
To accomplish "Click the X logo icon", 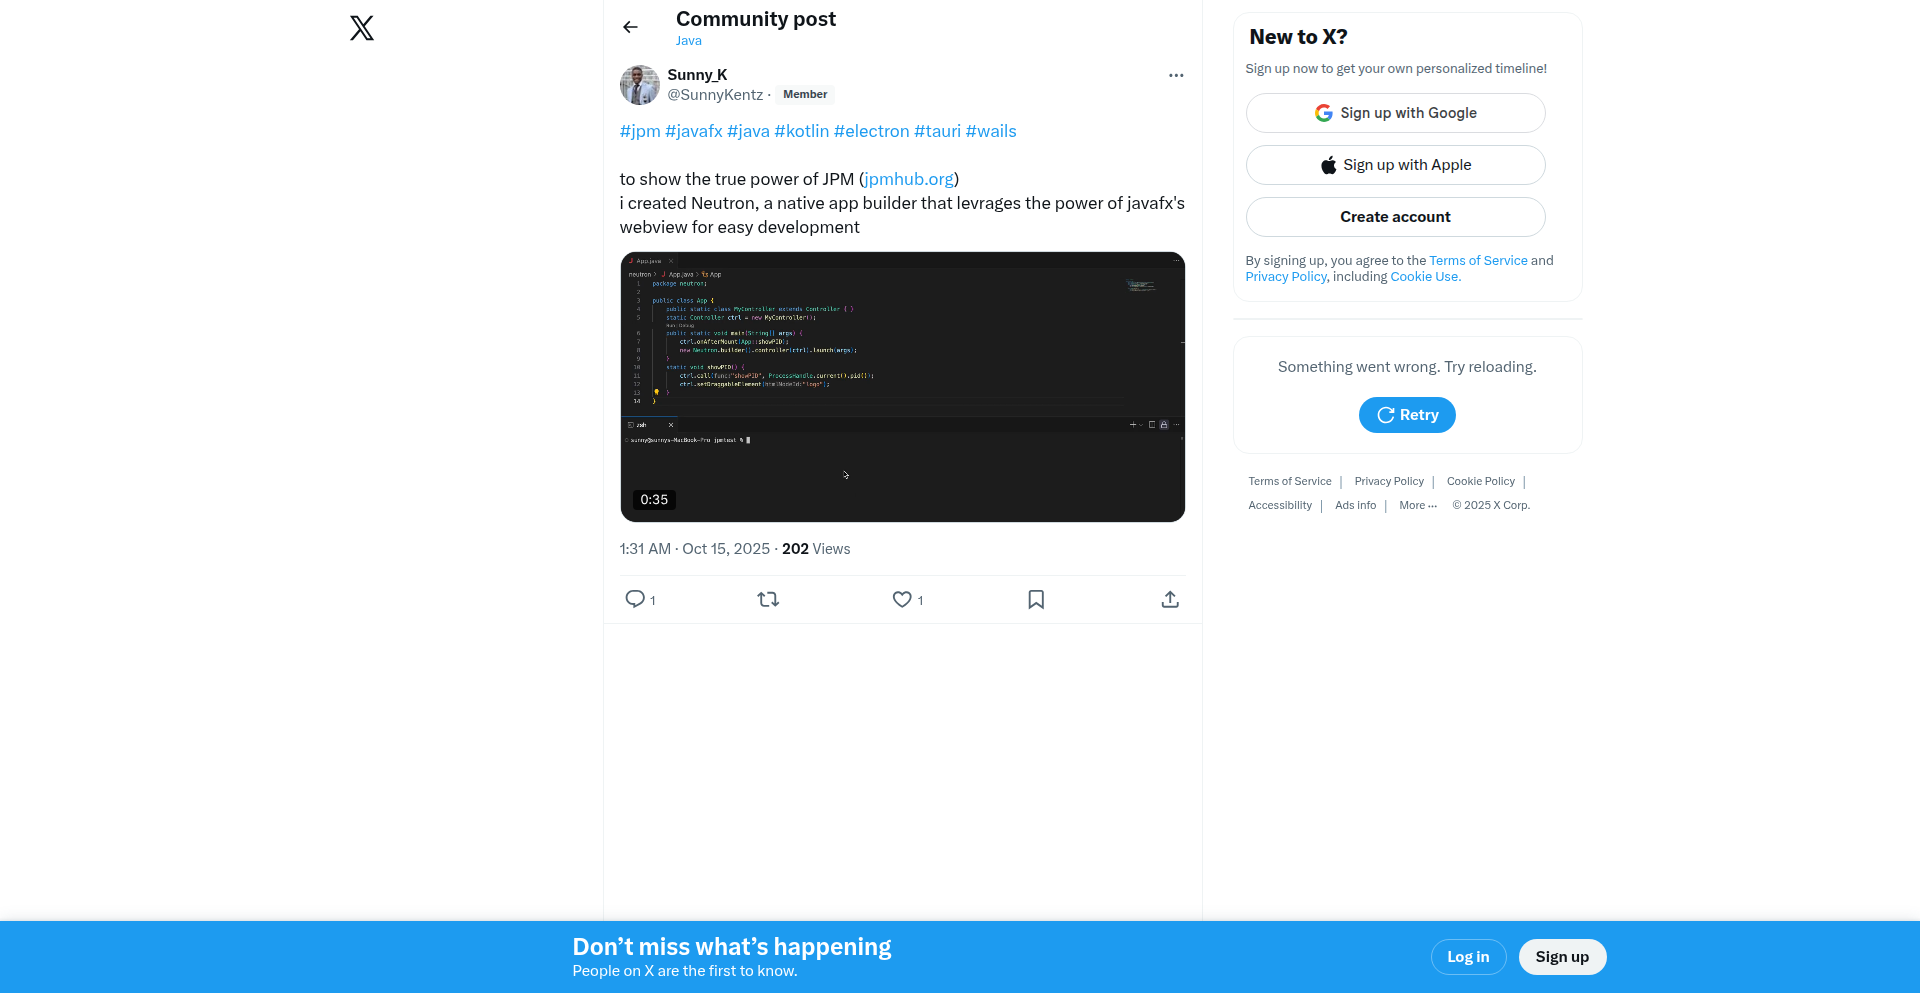I will point(362,28).
